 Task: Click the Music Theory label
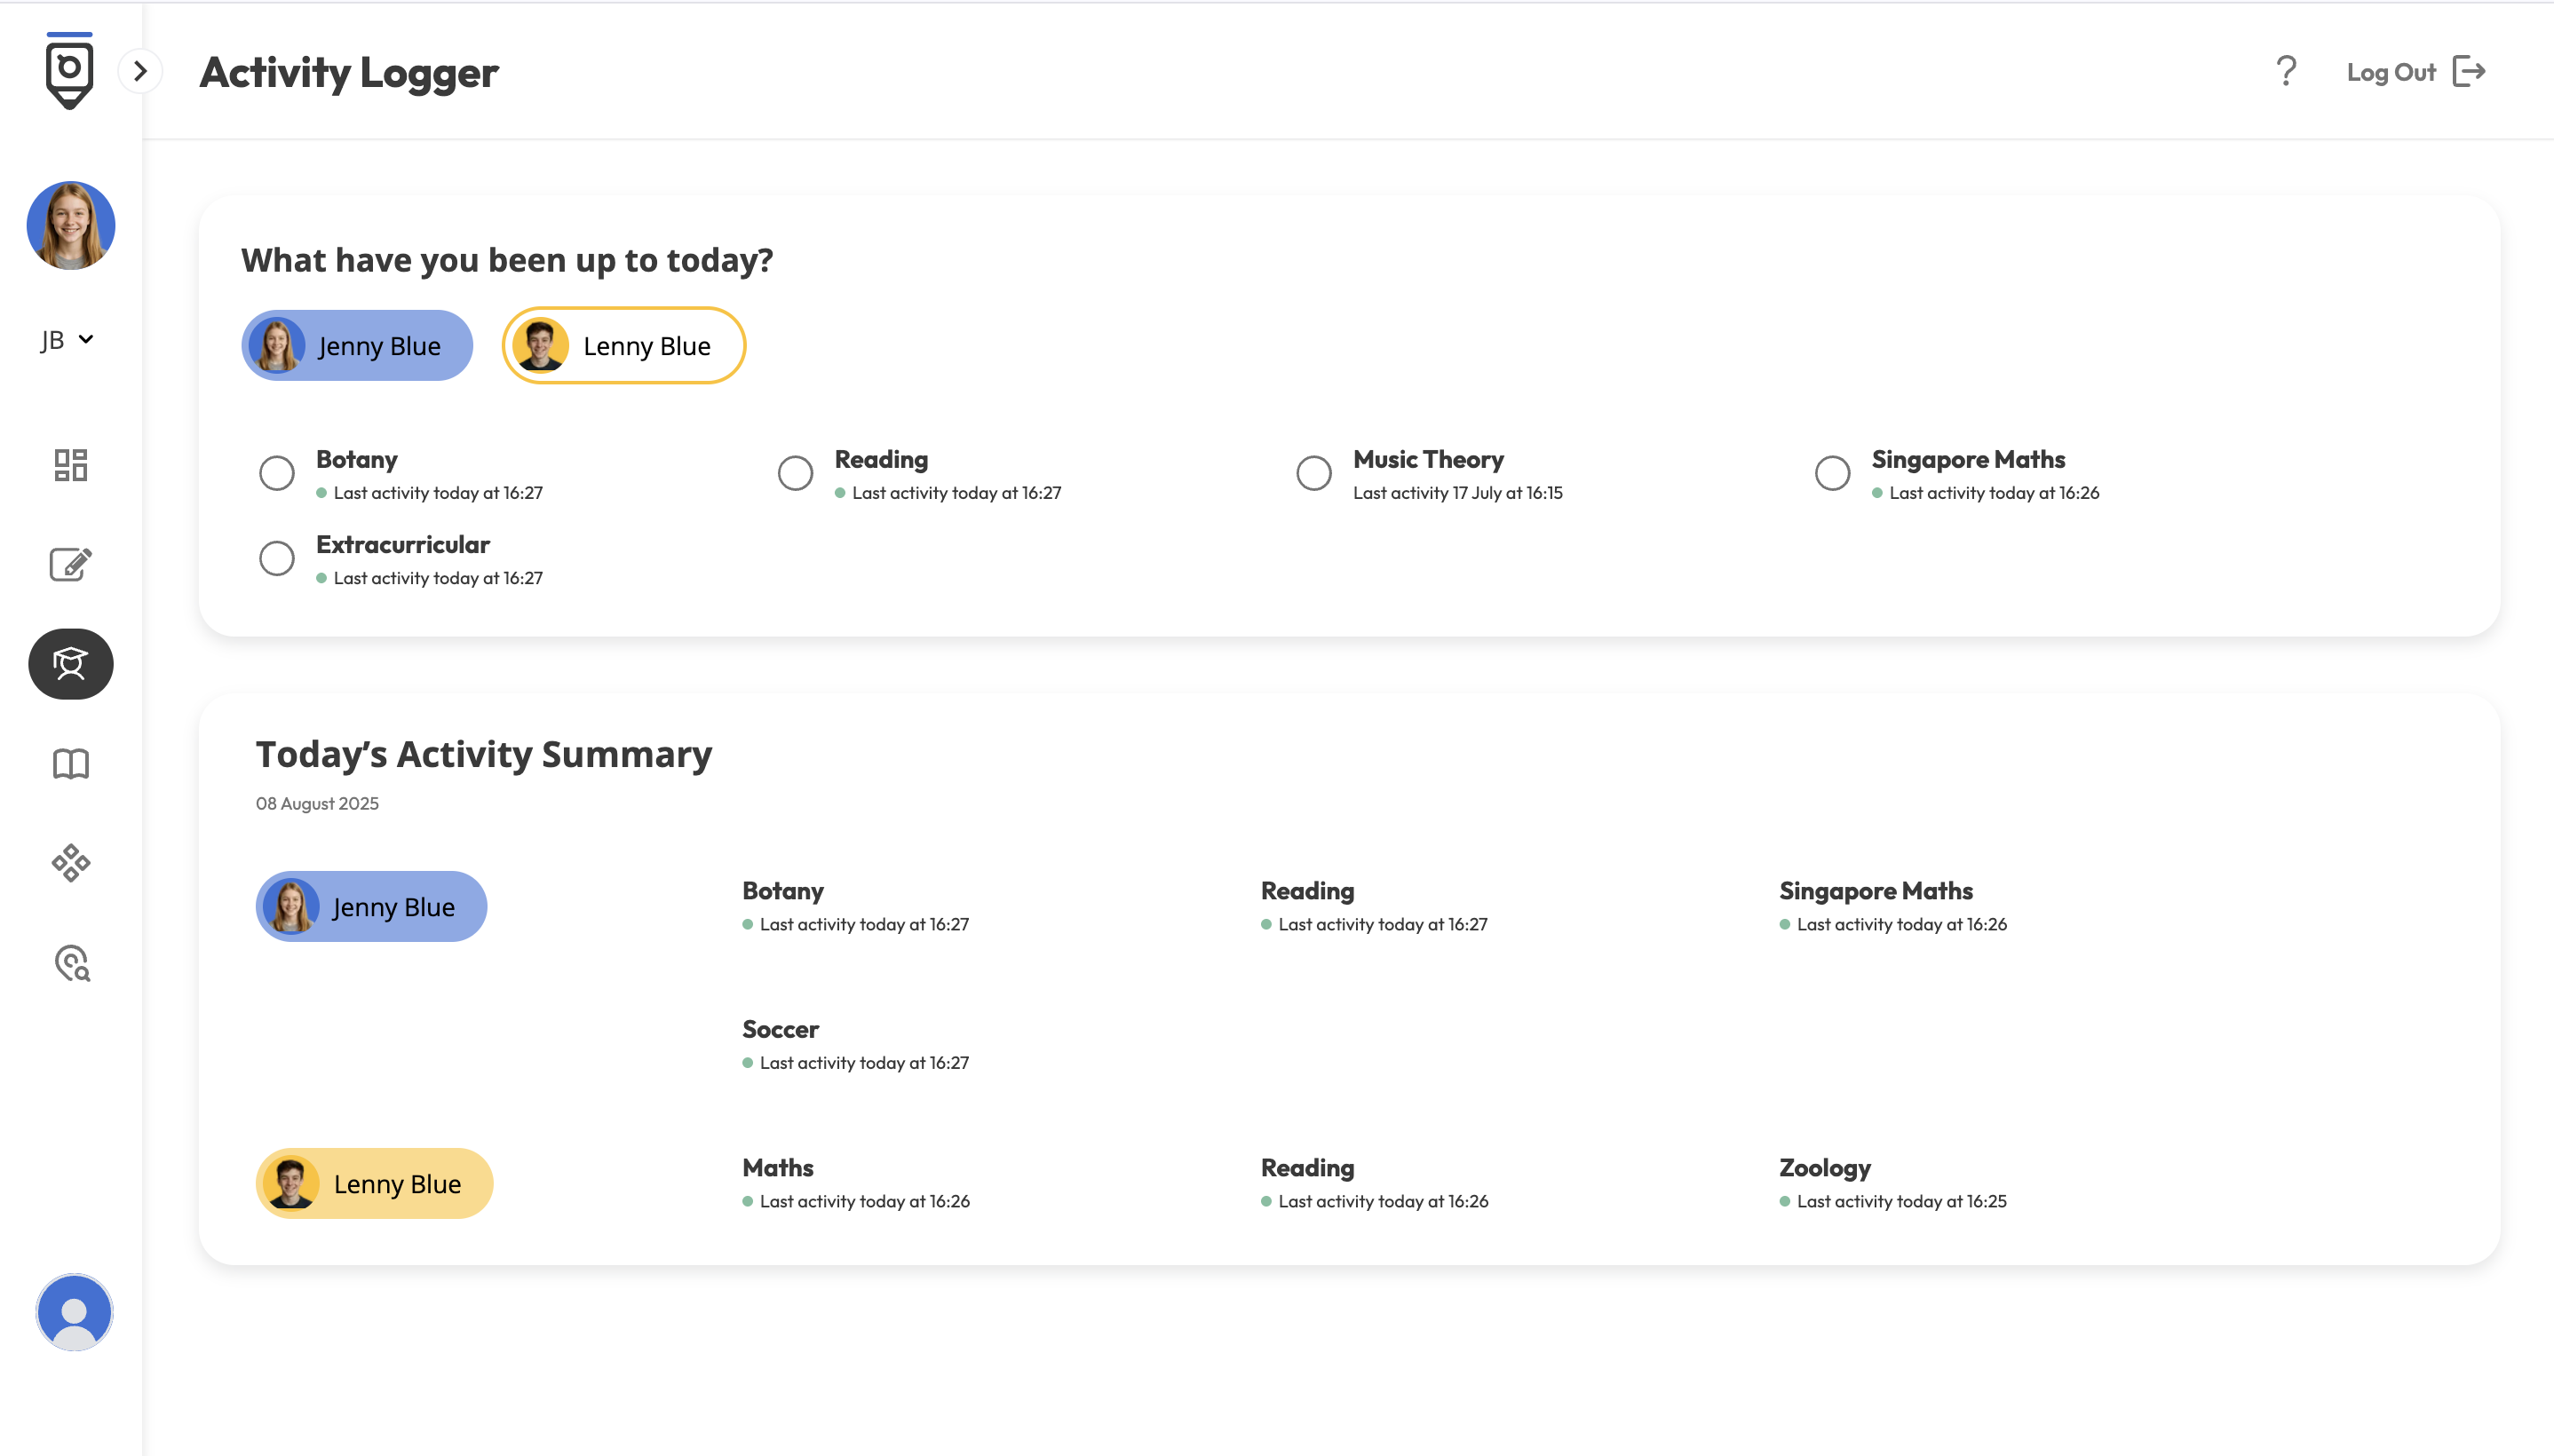click(x=1428, y=459)
